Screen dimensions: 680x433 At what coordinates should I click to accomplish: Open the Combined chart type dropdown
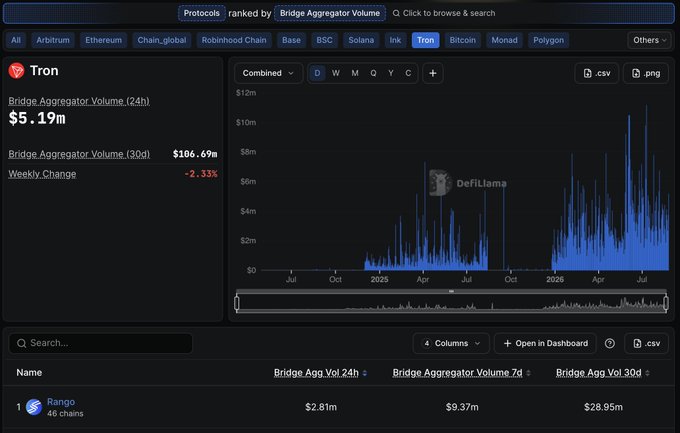[268, 73]
